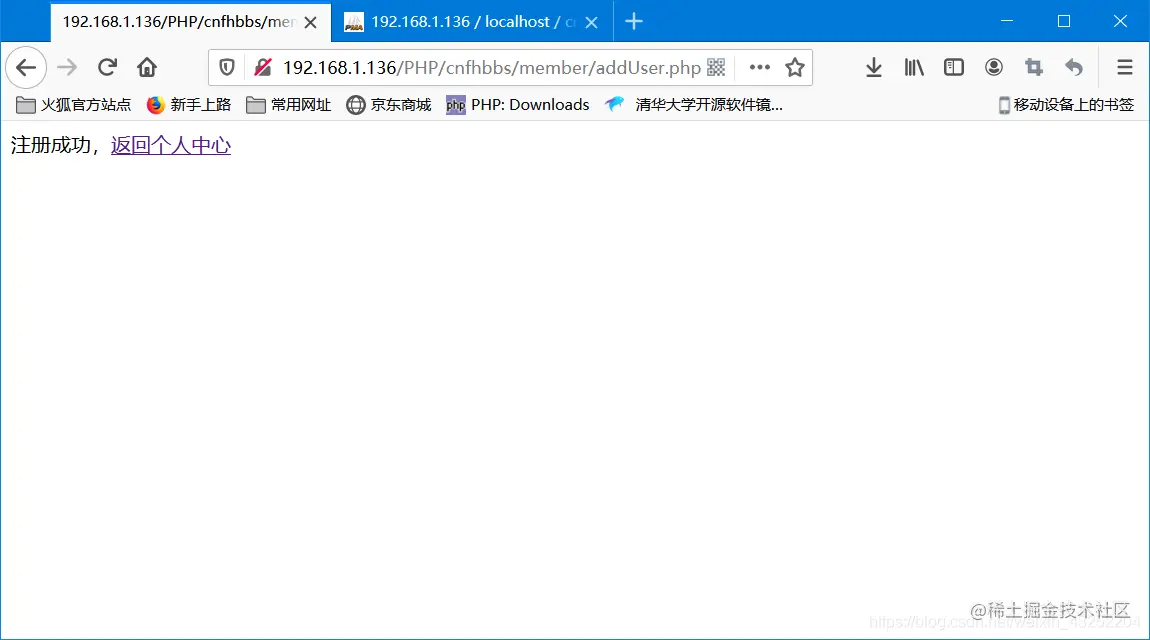Show tracking protection shield info

[x=227, y=67]
